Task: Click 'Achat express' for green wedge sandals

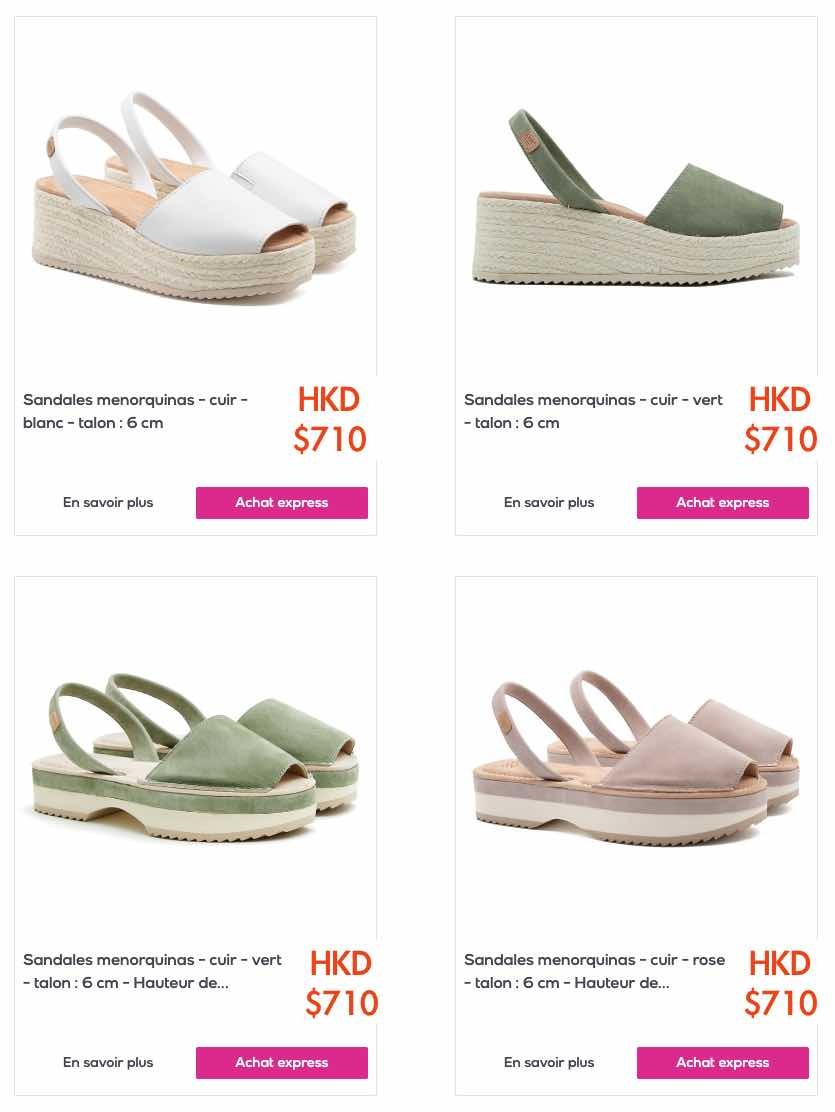Action: pyautogui.click(x=722, y=503)
